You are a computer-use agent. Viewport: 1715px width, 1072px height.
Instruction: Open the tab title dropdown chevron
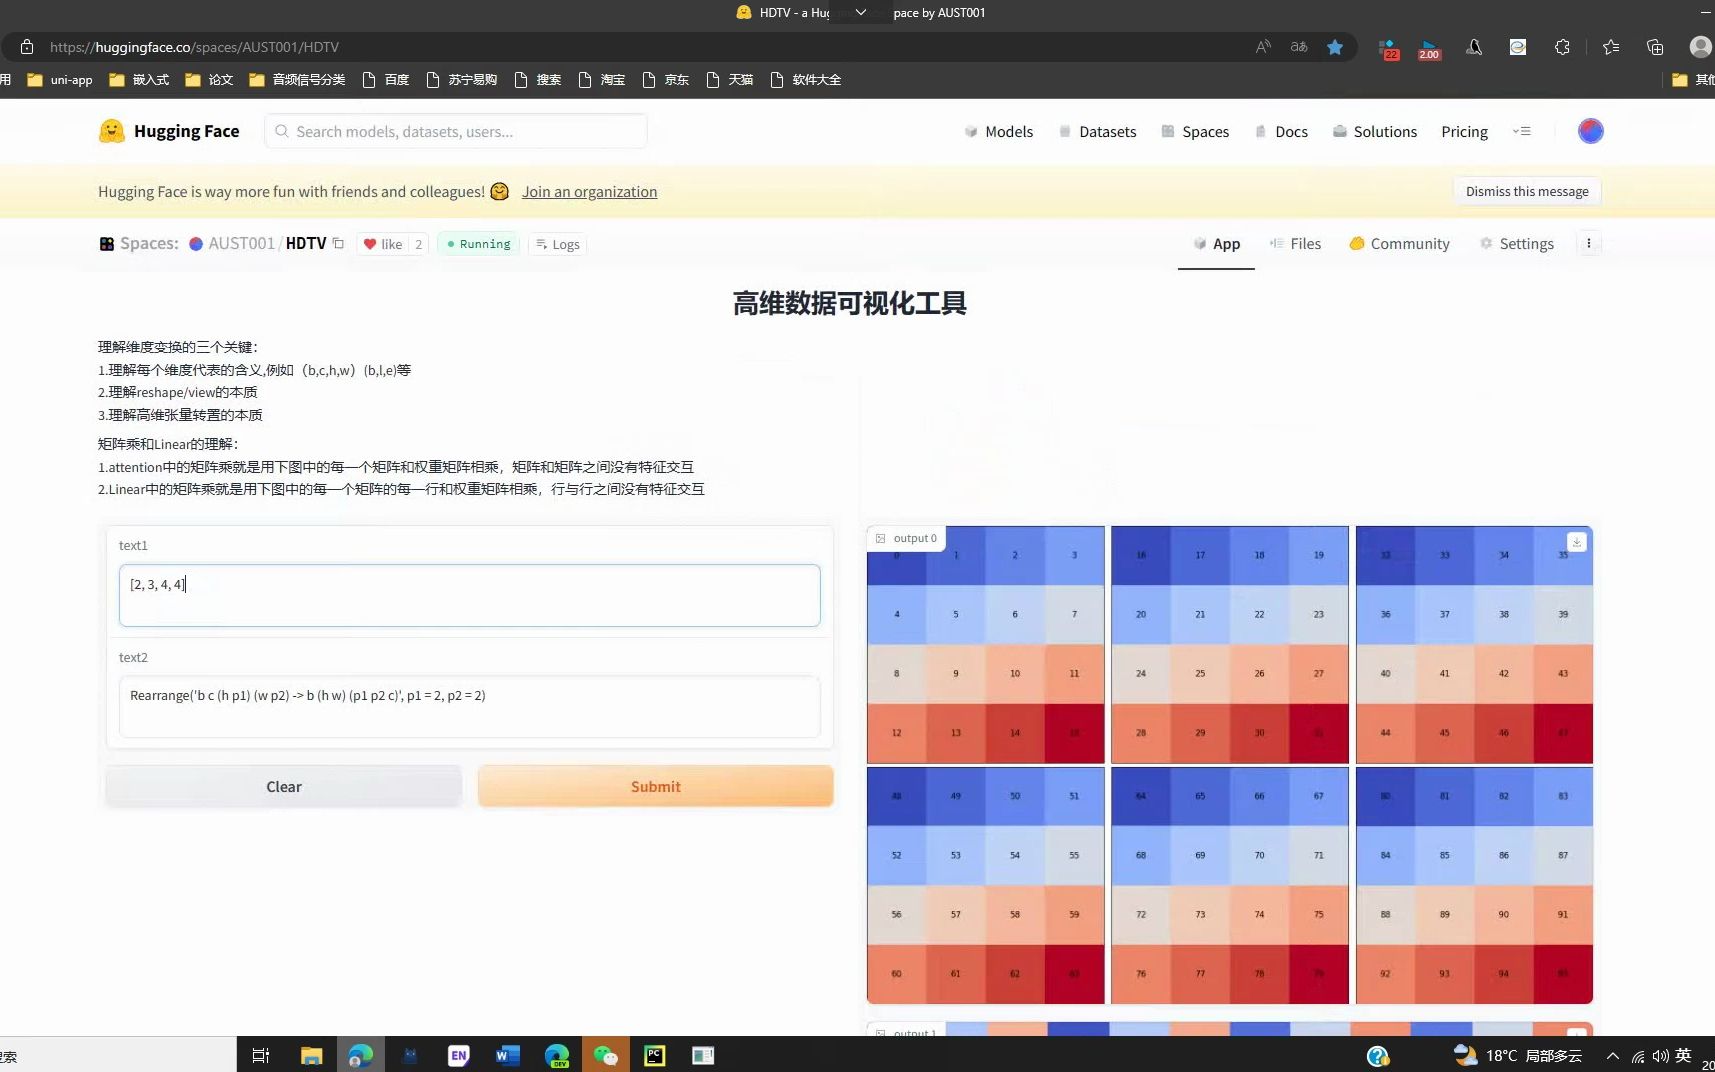[862, 13]
